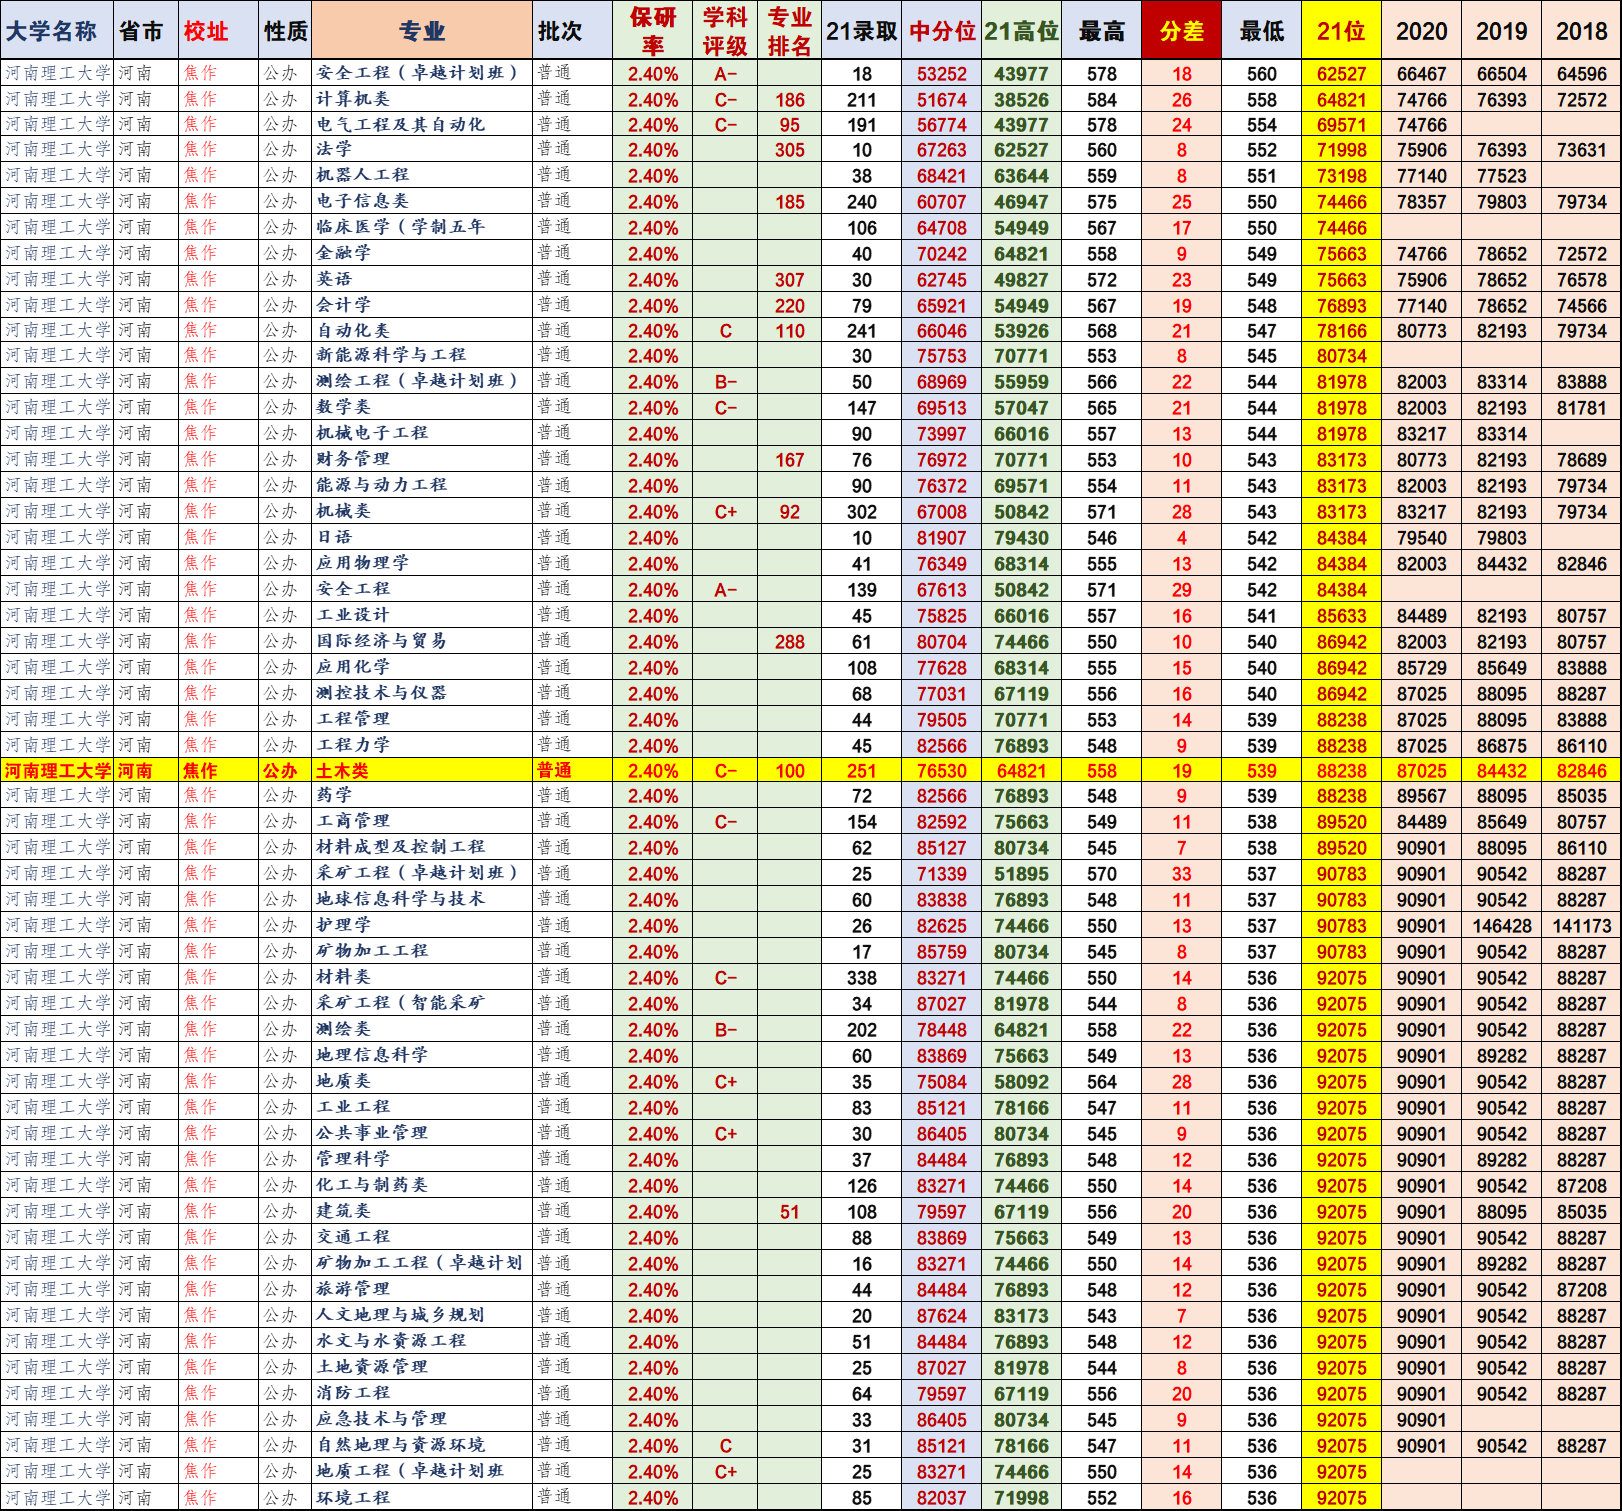This screenshot has width=1622, height=1511.
Task: Select the 学科评级 header cell
Action: pyautogui.click(x=725, y=31)
